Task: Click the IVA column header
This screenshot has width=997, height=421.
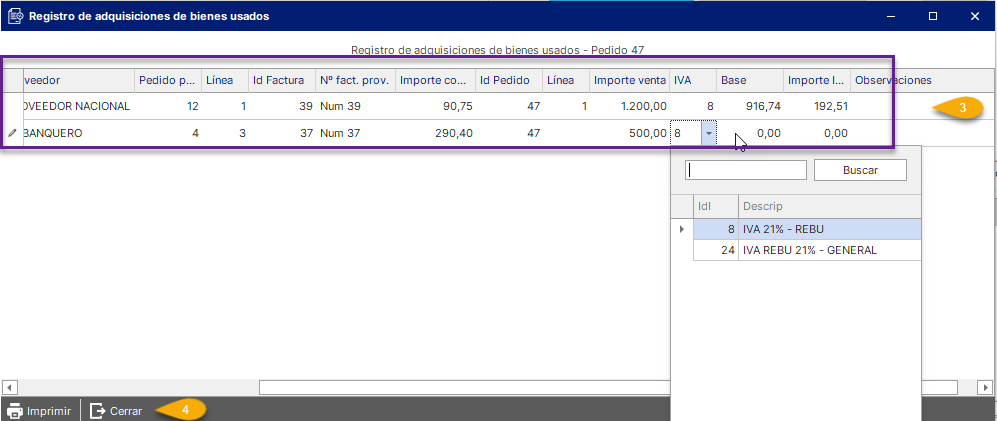Action: tap(693, 80)
